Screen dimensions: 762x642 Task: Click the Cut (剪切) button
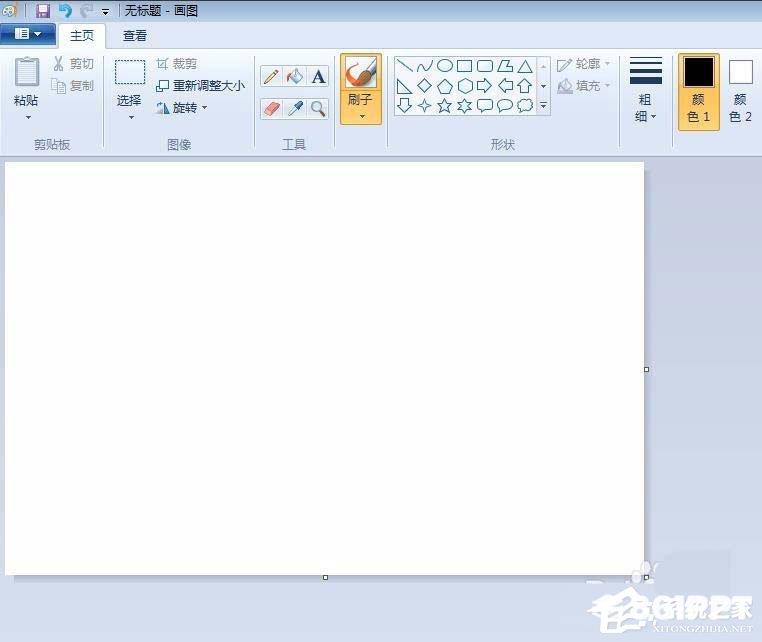(73, 64)
